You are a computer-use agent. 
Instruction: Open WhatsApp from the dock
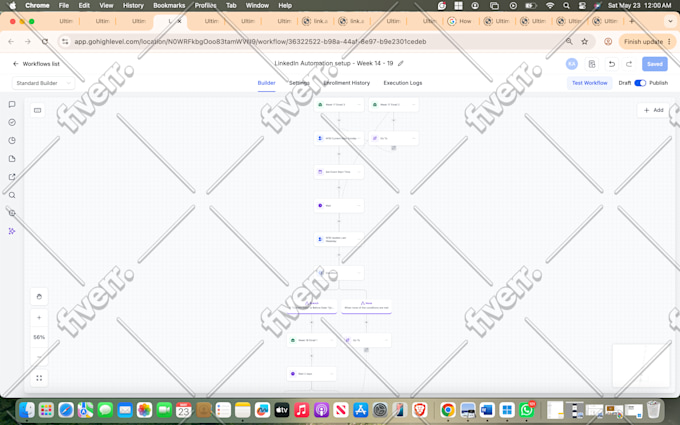click(526, 409)
